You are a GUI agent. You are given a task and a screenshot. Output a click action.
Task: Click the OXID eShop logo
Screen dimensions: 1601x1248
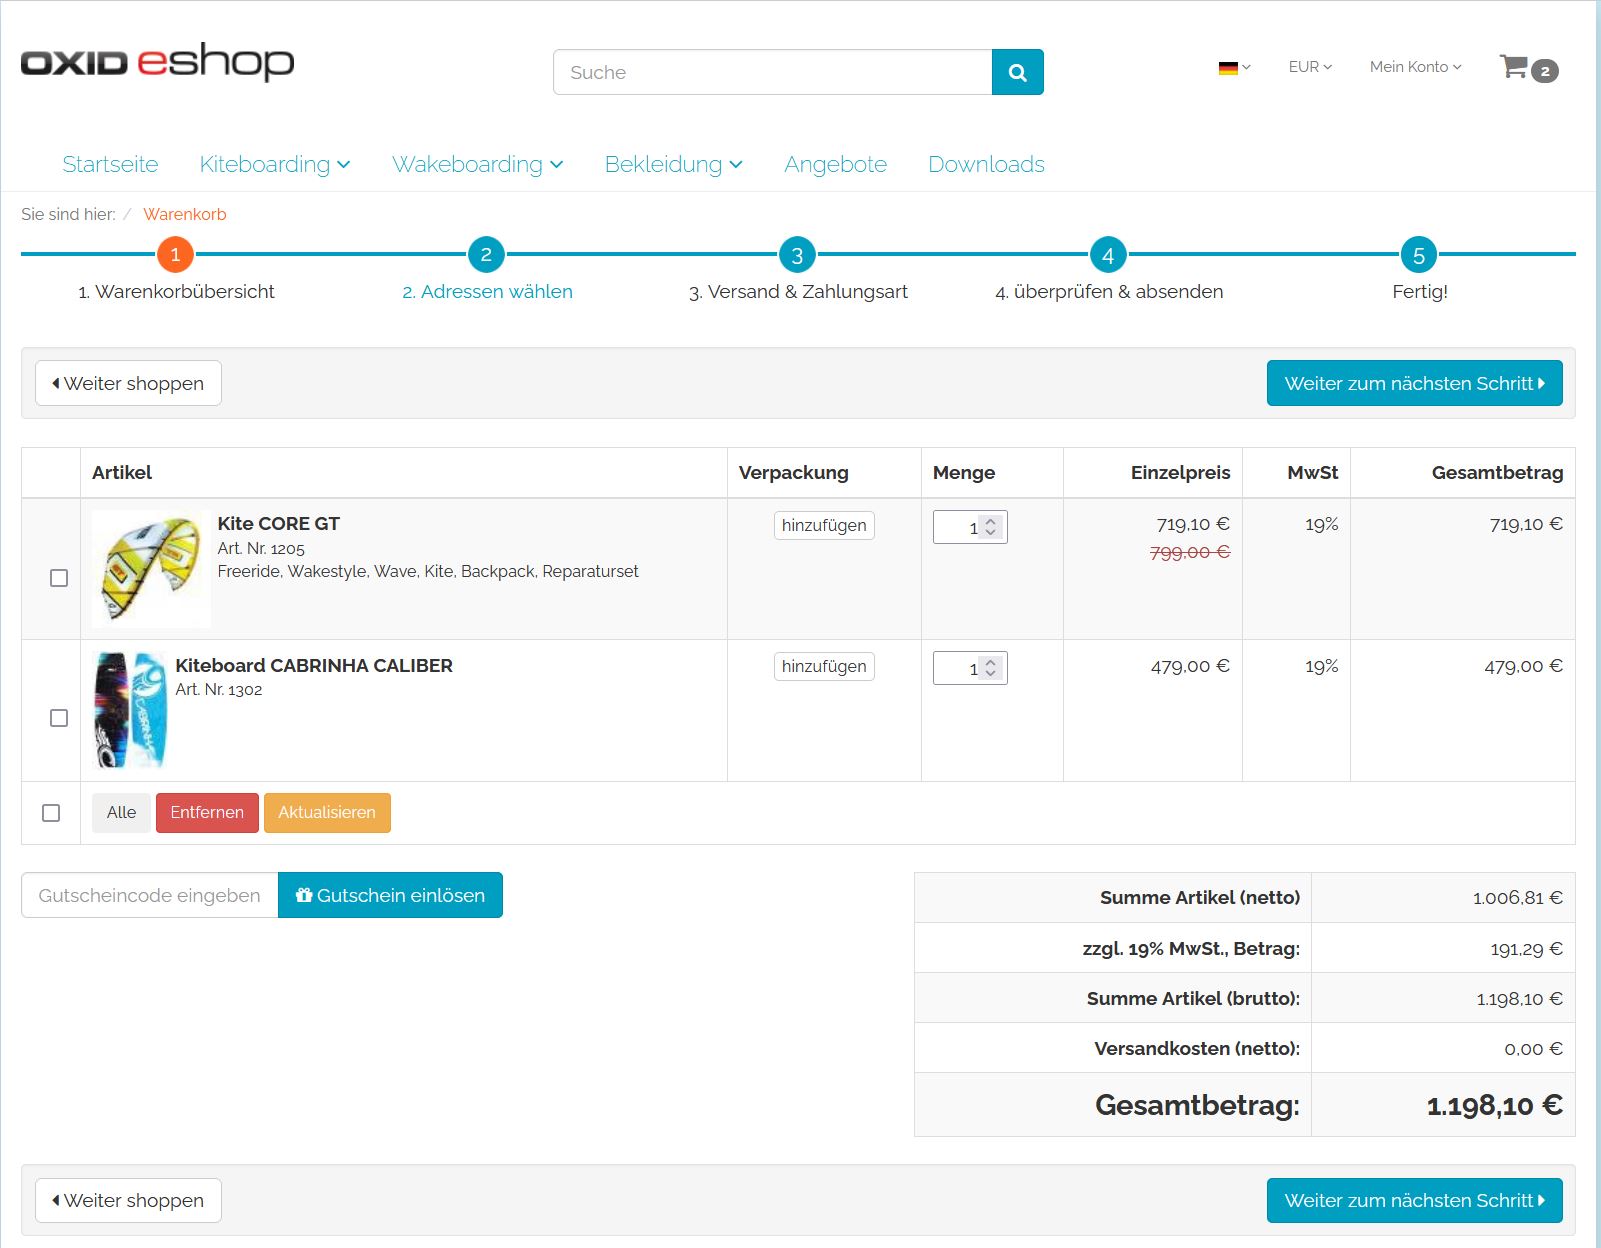point(157,62)
